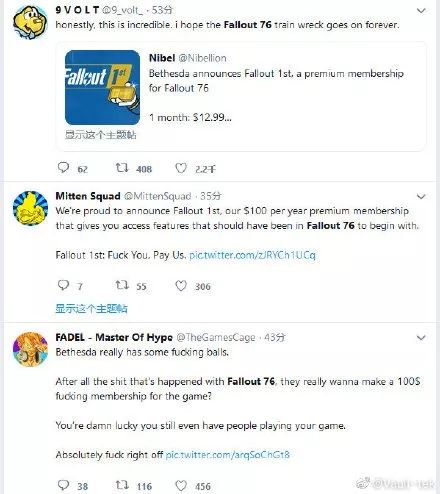The image size is (440, 494).
Task: Open the chevron menu on FADEL's tweet
Action: coord(421,338)
